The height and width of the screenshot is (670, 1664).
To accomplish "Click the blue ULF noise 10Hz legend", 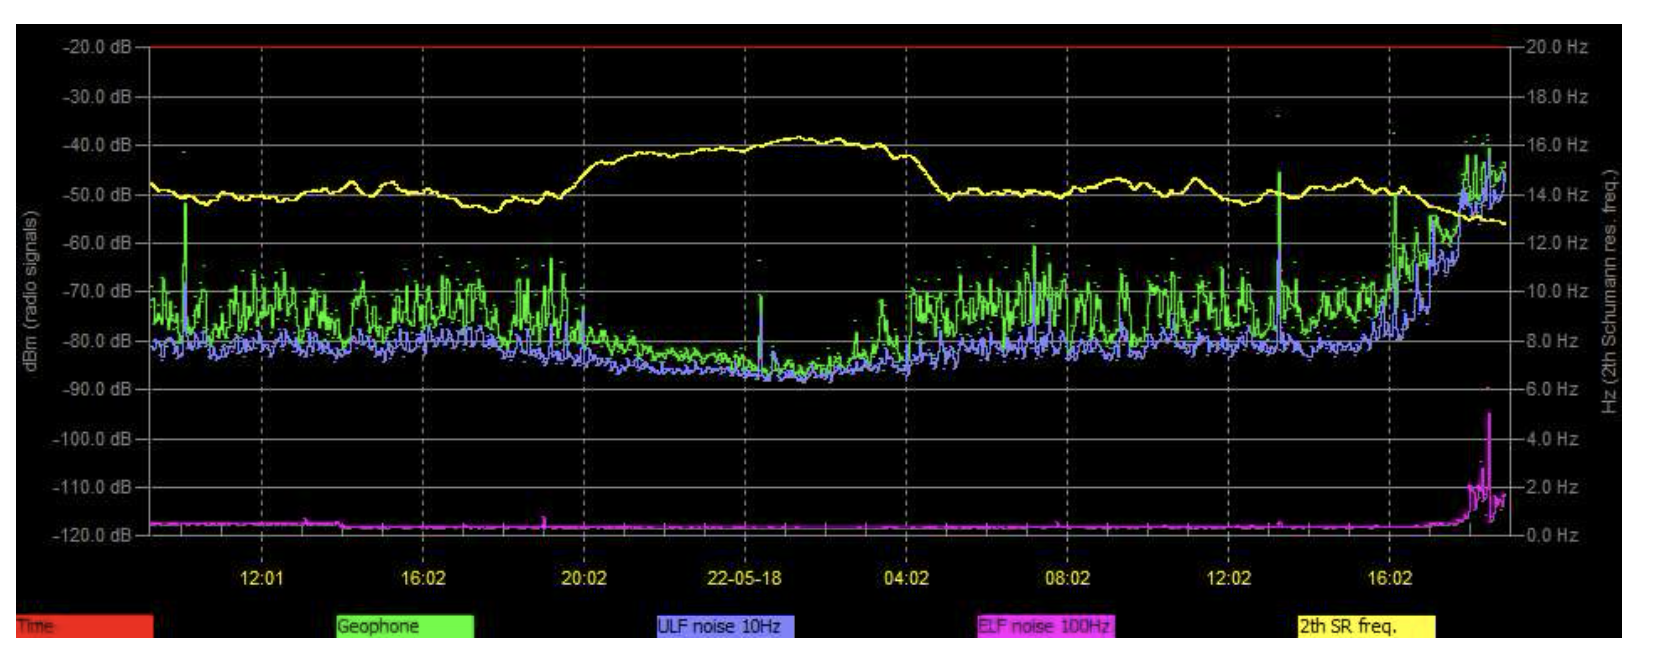I will tap(725, 627).
